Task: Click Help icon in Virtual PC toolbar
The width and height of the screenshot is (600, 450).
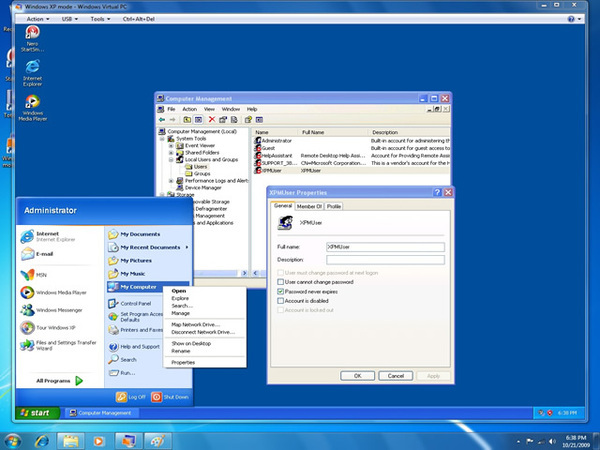Action: pyautogui.click(x=571, y=19)
